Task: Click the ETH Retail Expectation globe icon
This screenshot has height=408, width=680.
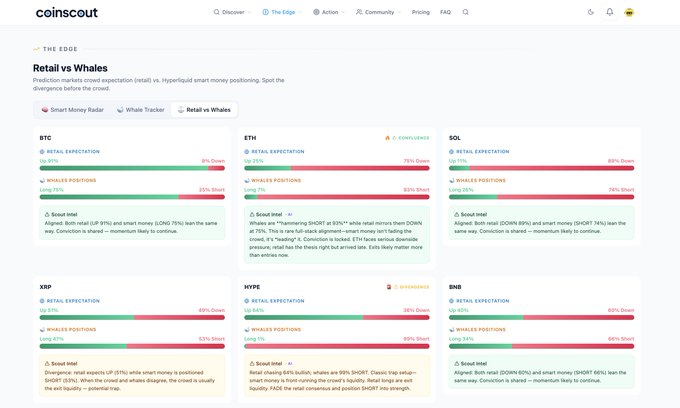Action: tap(247, 152)
